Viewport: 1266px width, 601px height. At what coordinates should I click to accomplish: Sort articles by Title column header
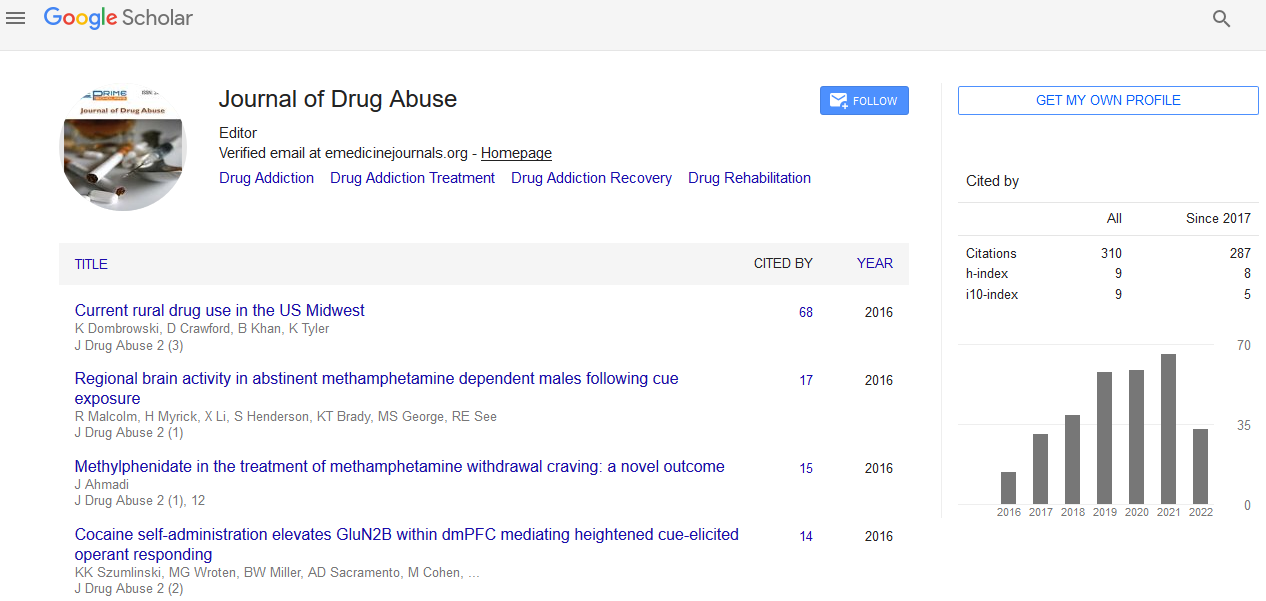click(x=91, y=264)
